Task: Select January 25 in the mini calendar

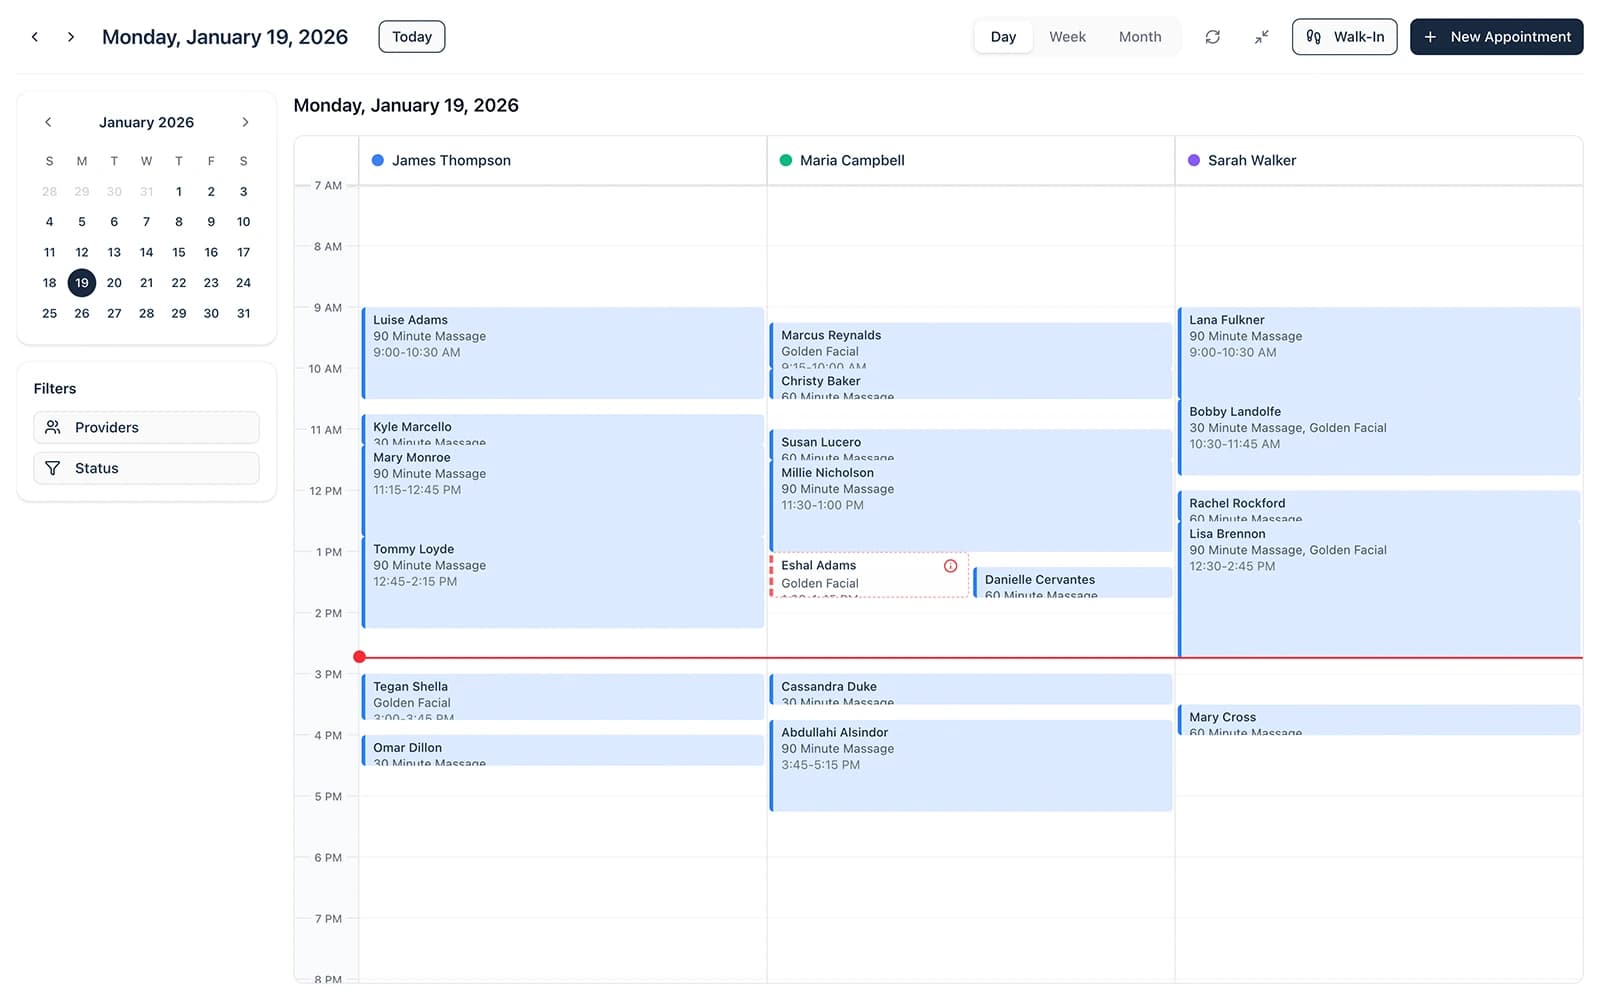Action: point(49,313)
